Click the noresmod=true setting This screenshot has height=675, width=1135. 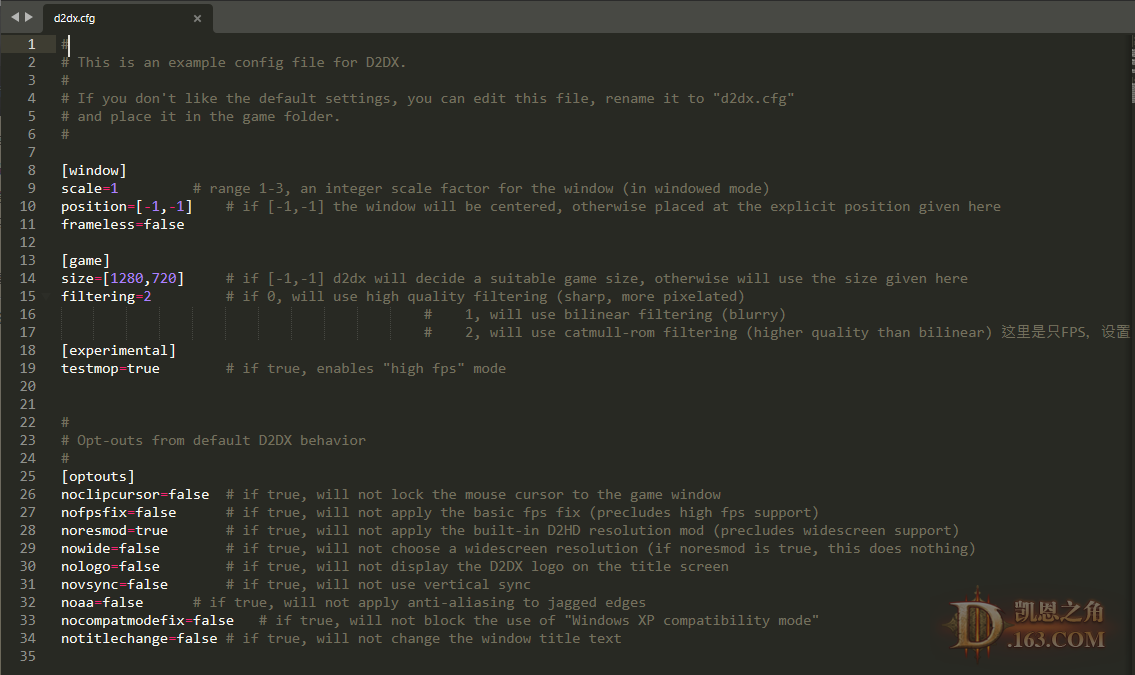coord(114,530)
